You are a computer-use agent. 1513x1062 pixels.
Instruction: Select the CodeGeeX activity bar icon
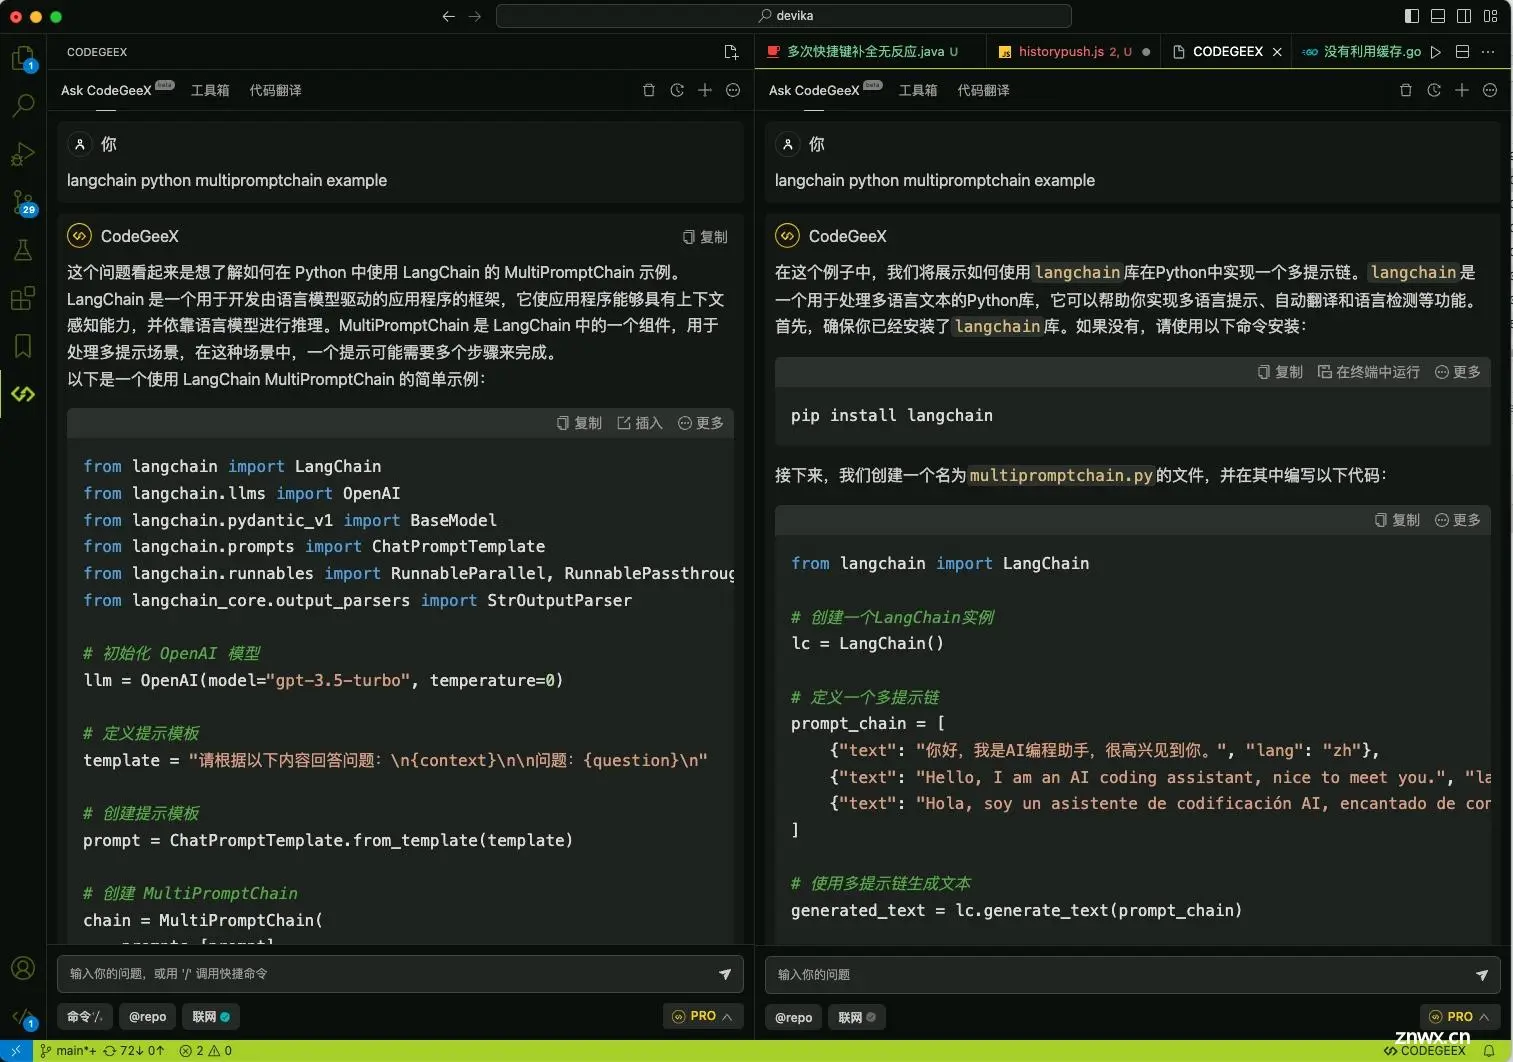[x=22, y=394]
